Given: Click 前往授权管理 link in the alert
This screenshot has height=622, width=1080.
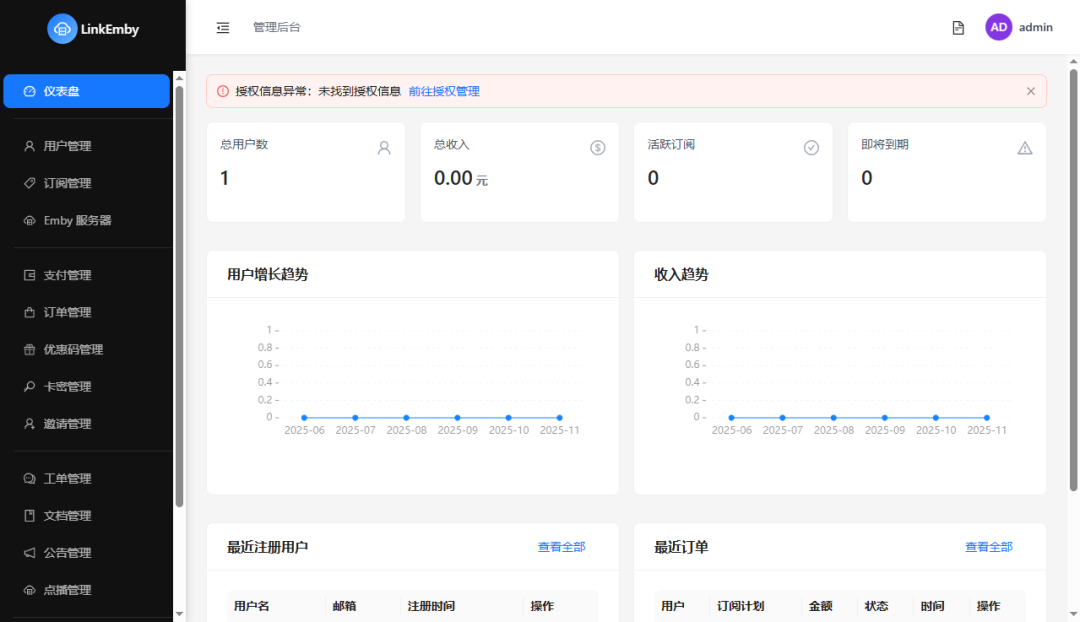Looking at the screenshot, I should click(x=446, y=91).
